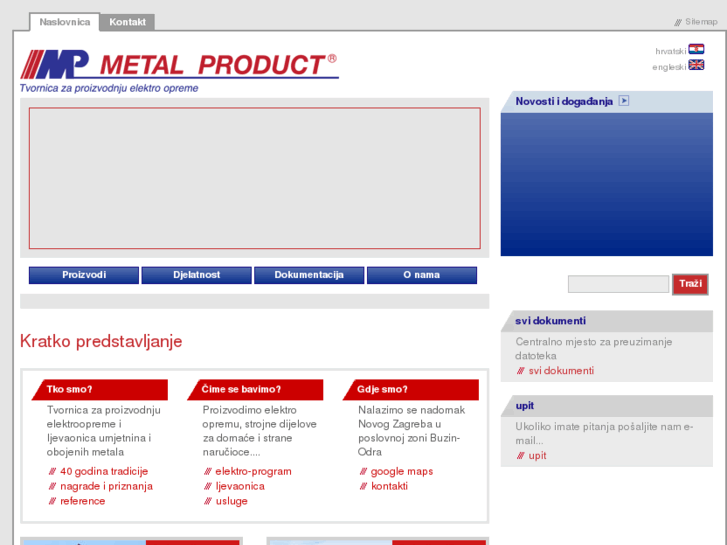The height and width of the screenshot is (545, 727).
Task: Click tagline Tvornica za proizvodnju elektro opreme
Action: pyautogui.click(x=109, y=88)
